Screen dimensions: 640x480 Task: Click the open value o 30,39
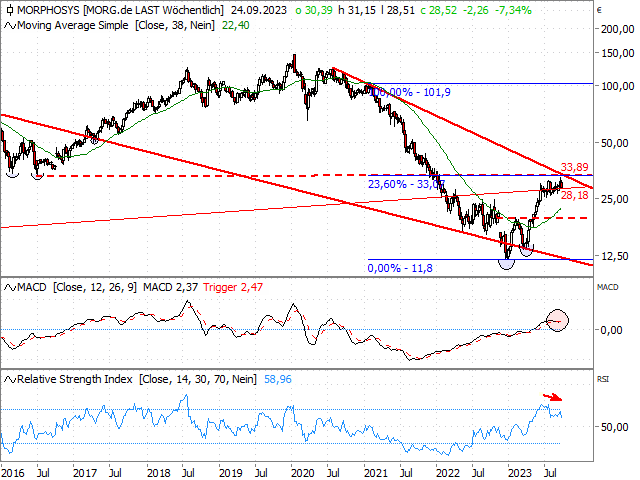(x=314, y=10)
